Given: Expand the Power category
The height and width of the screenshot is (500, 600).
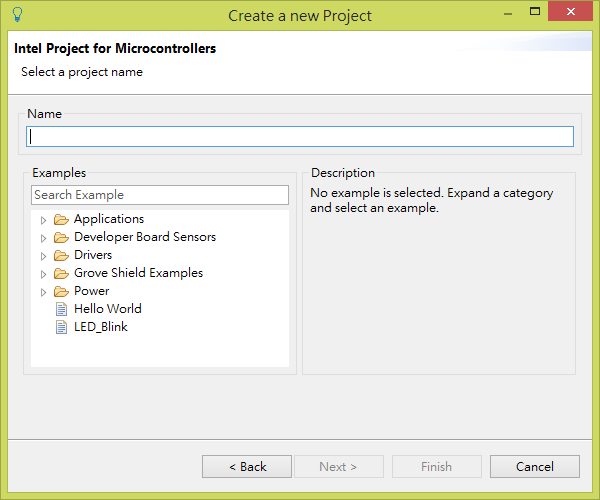Looking at the screenshot, I should click(43, 292).
